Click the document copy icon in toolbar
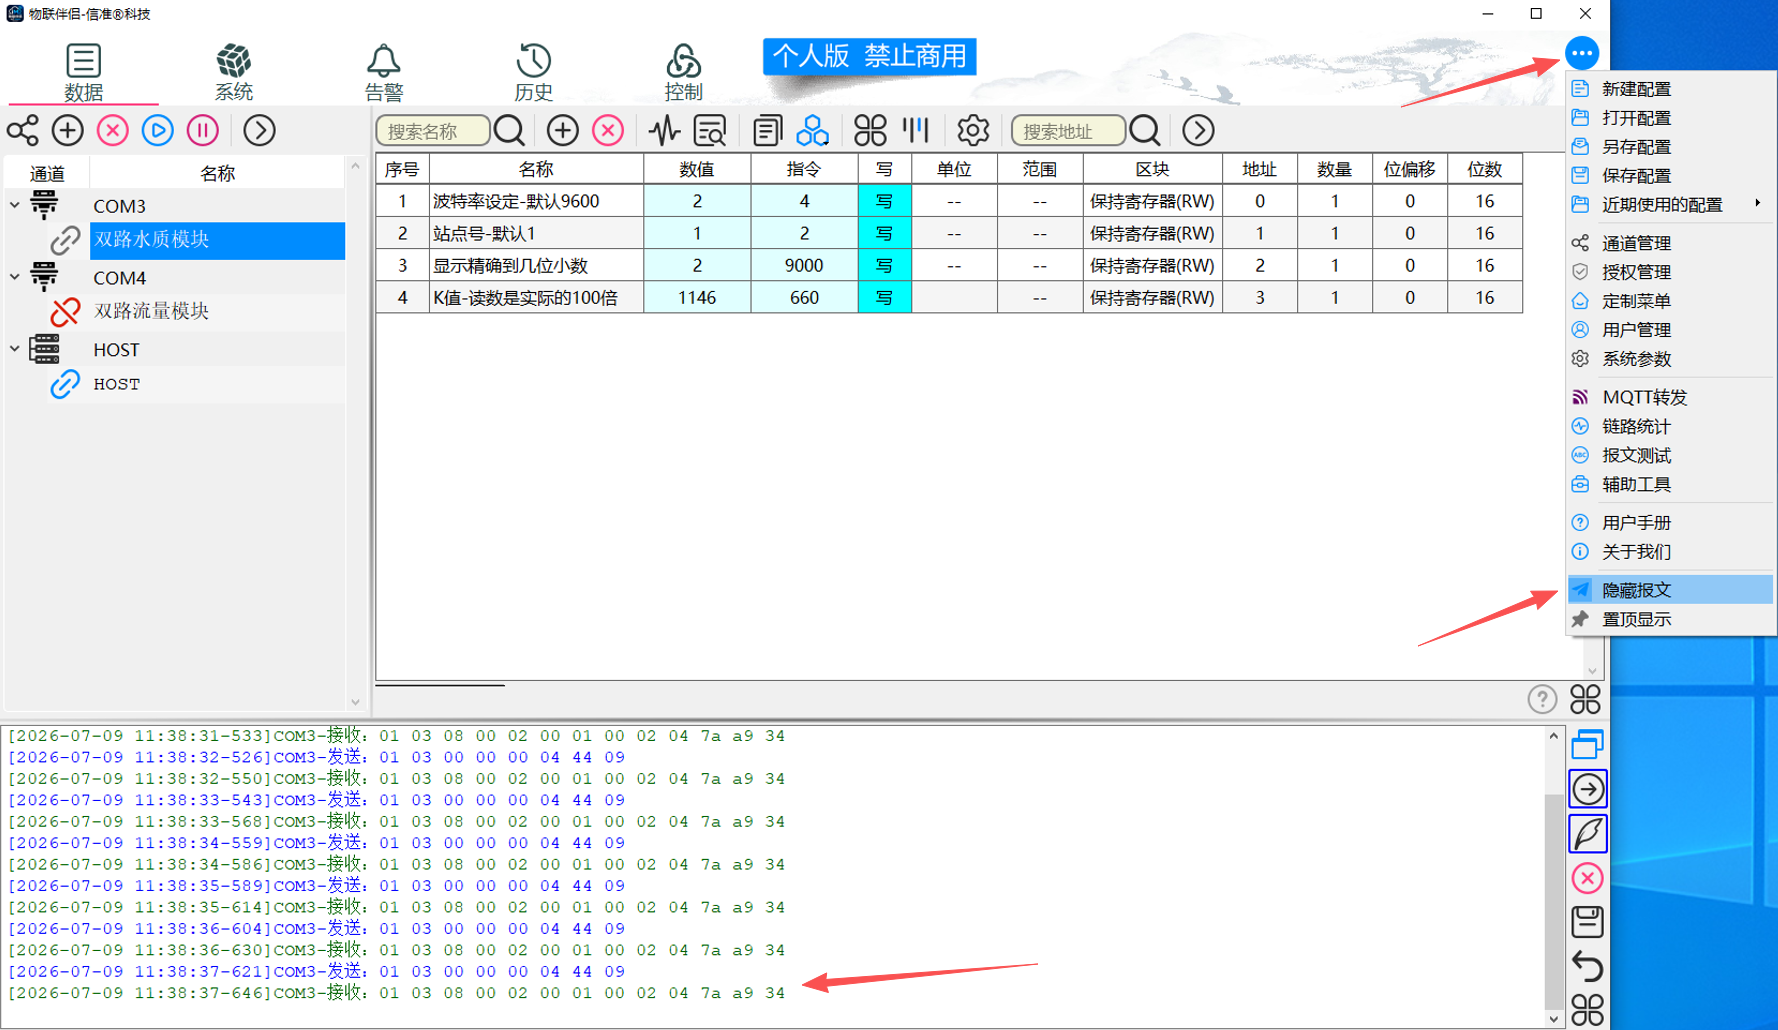The height and width of the screenshot is (1030, 1778). coord(767,130)
